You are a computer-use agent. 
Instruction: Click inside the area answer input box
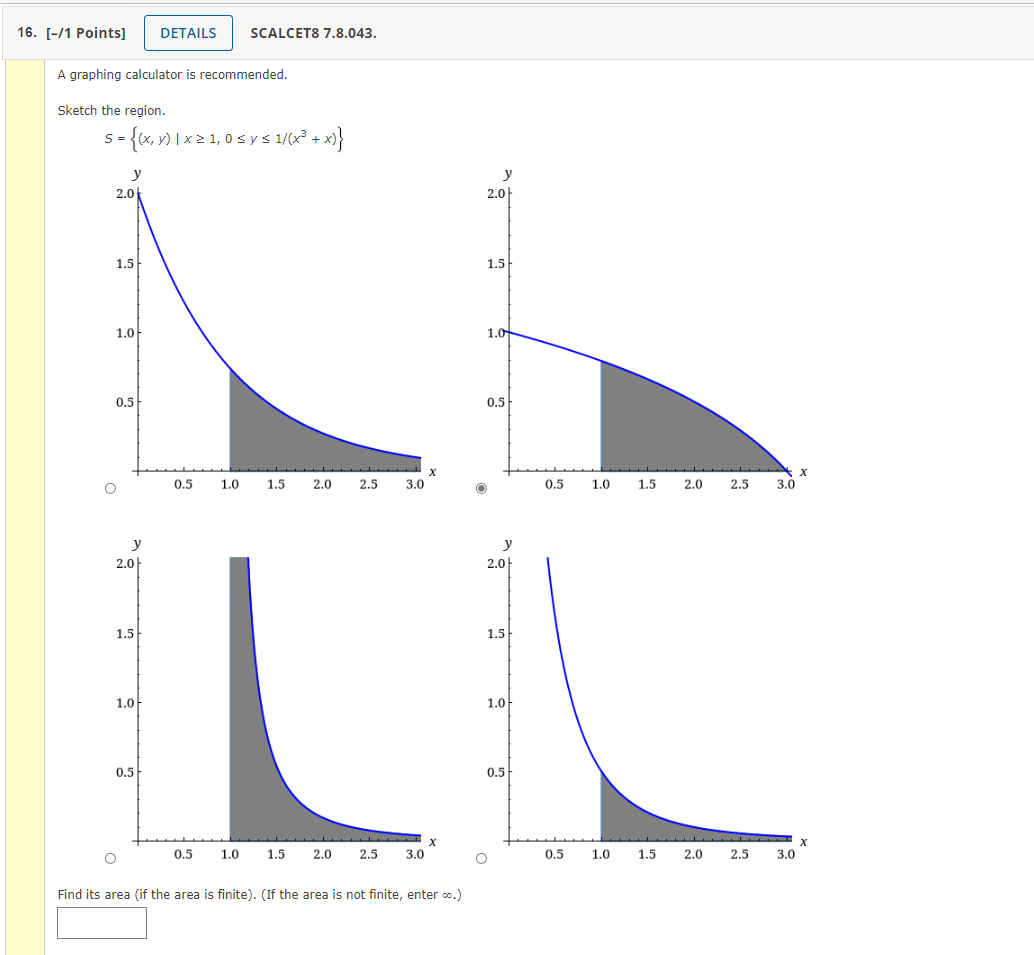102,923
